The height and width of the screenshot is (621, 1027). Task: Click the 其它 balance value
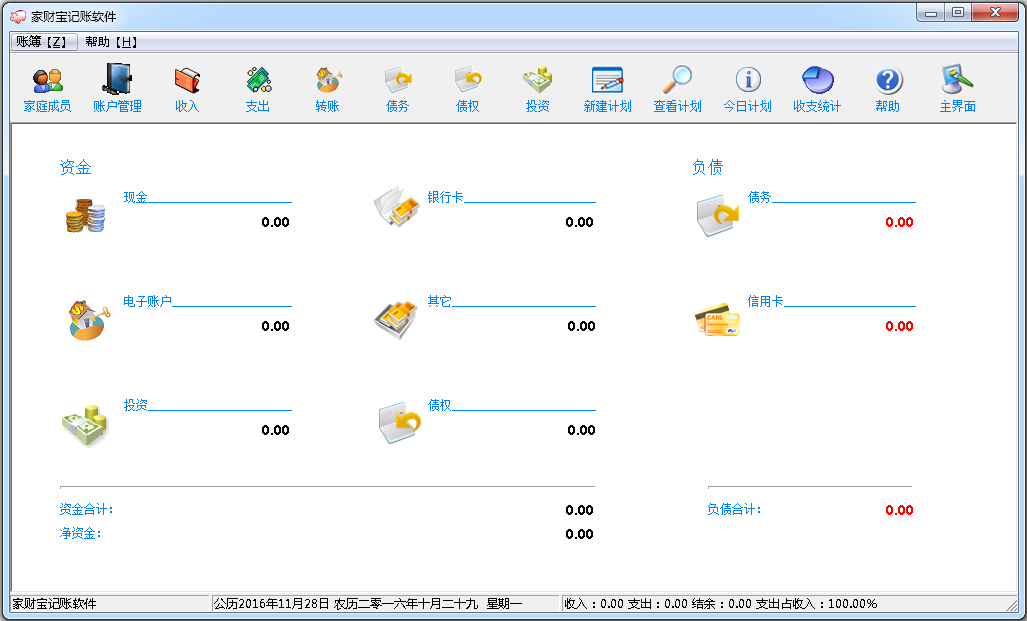click(x=582, y=326)
